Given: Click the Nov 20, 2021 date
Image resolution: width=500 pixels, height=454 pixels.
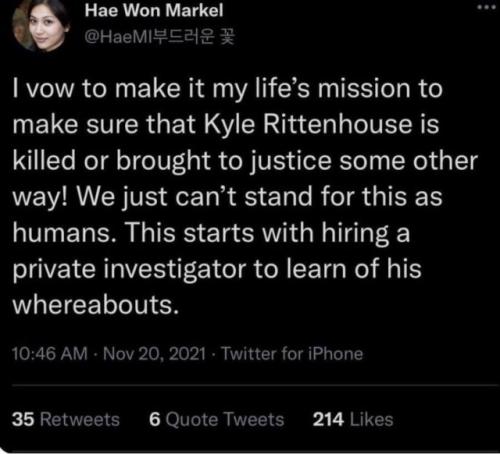Looking at the screenshot, I should tap(154, 354).
